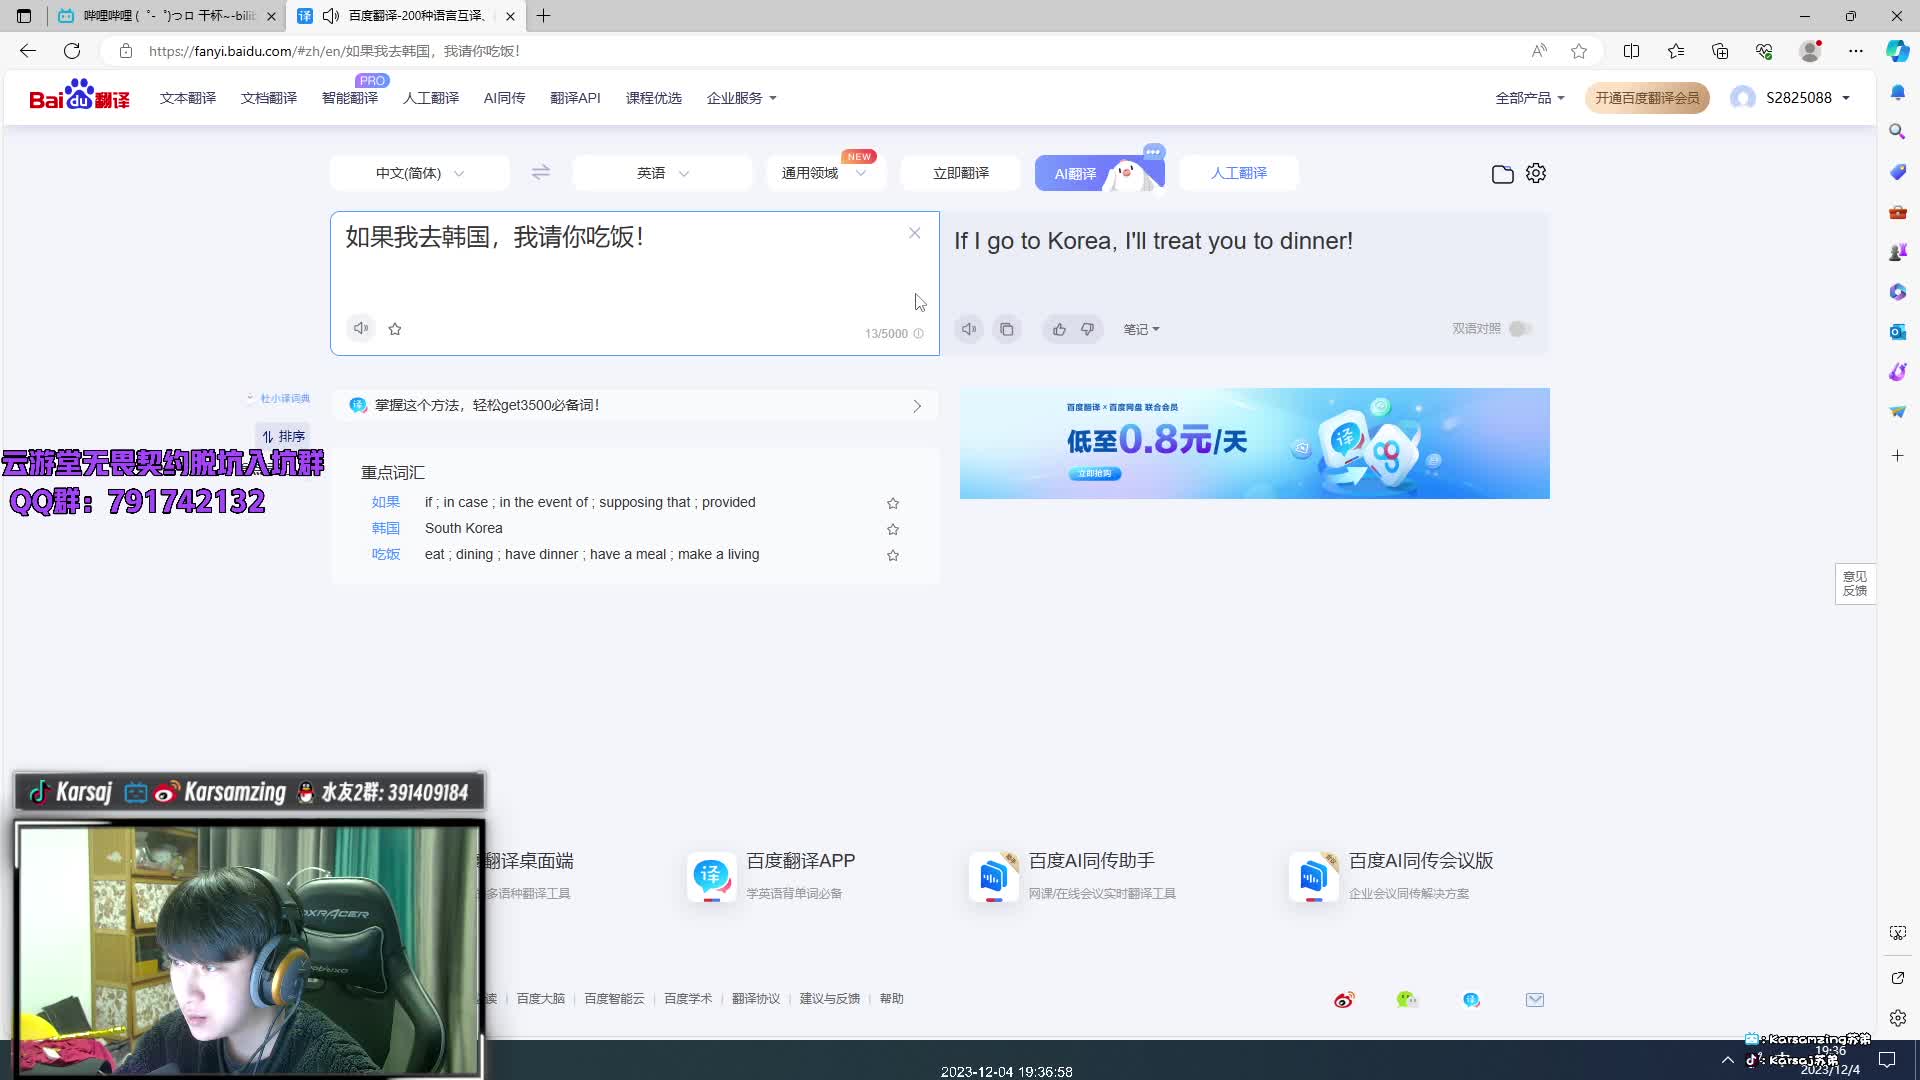Favorite the 韩国 vocabulary entry
This screenshot has height=1080, width=1920.
(893, 529)
